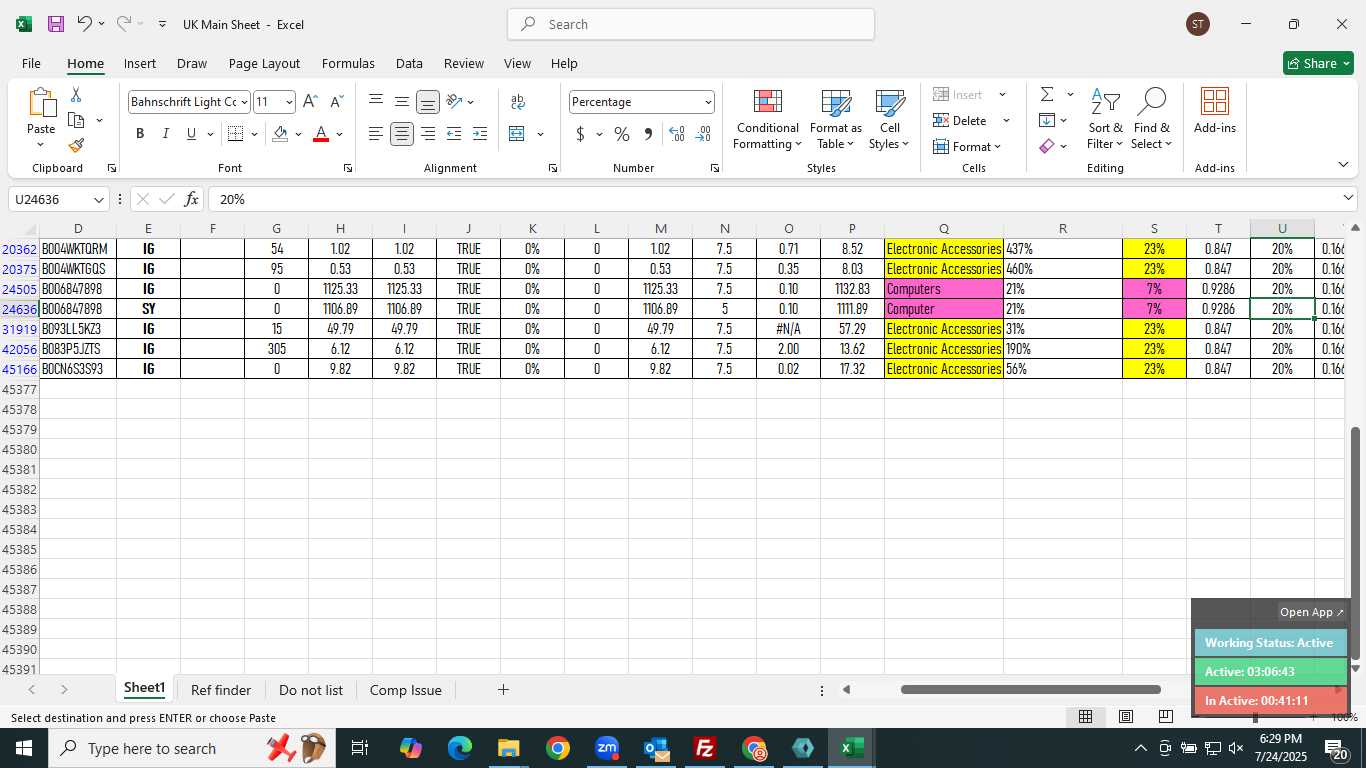Cut the selection with the scissors icon
Viewport: 1366px width, 768px height.
[x=76, y=95]
